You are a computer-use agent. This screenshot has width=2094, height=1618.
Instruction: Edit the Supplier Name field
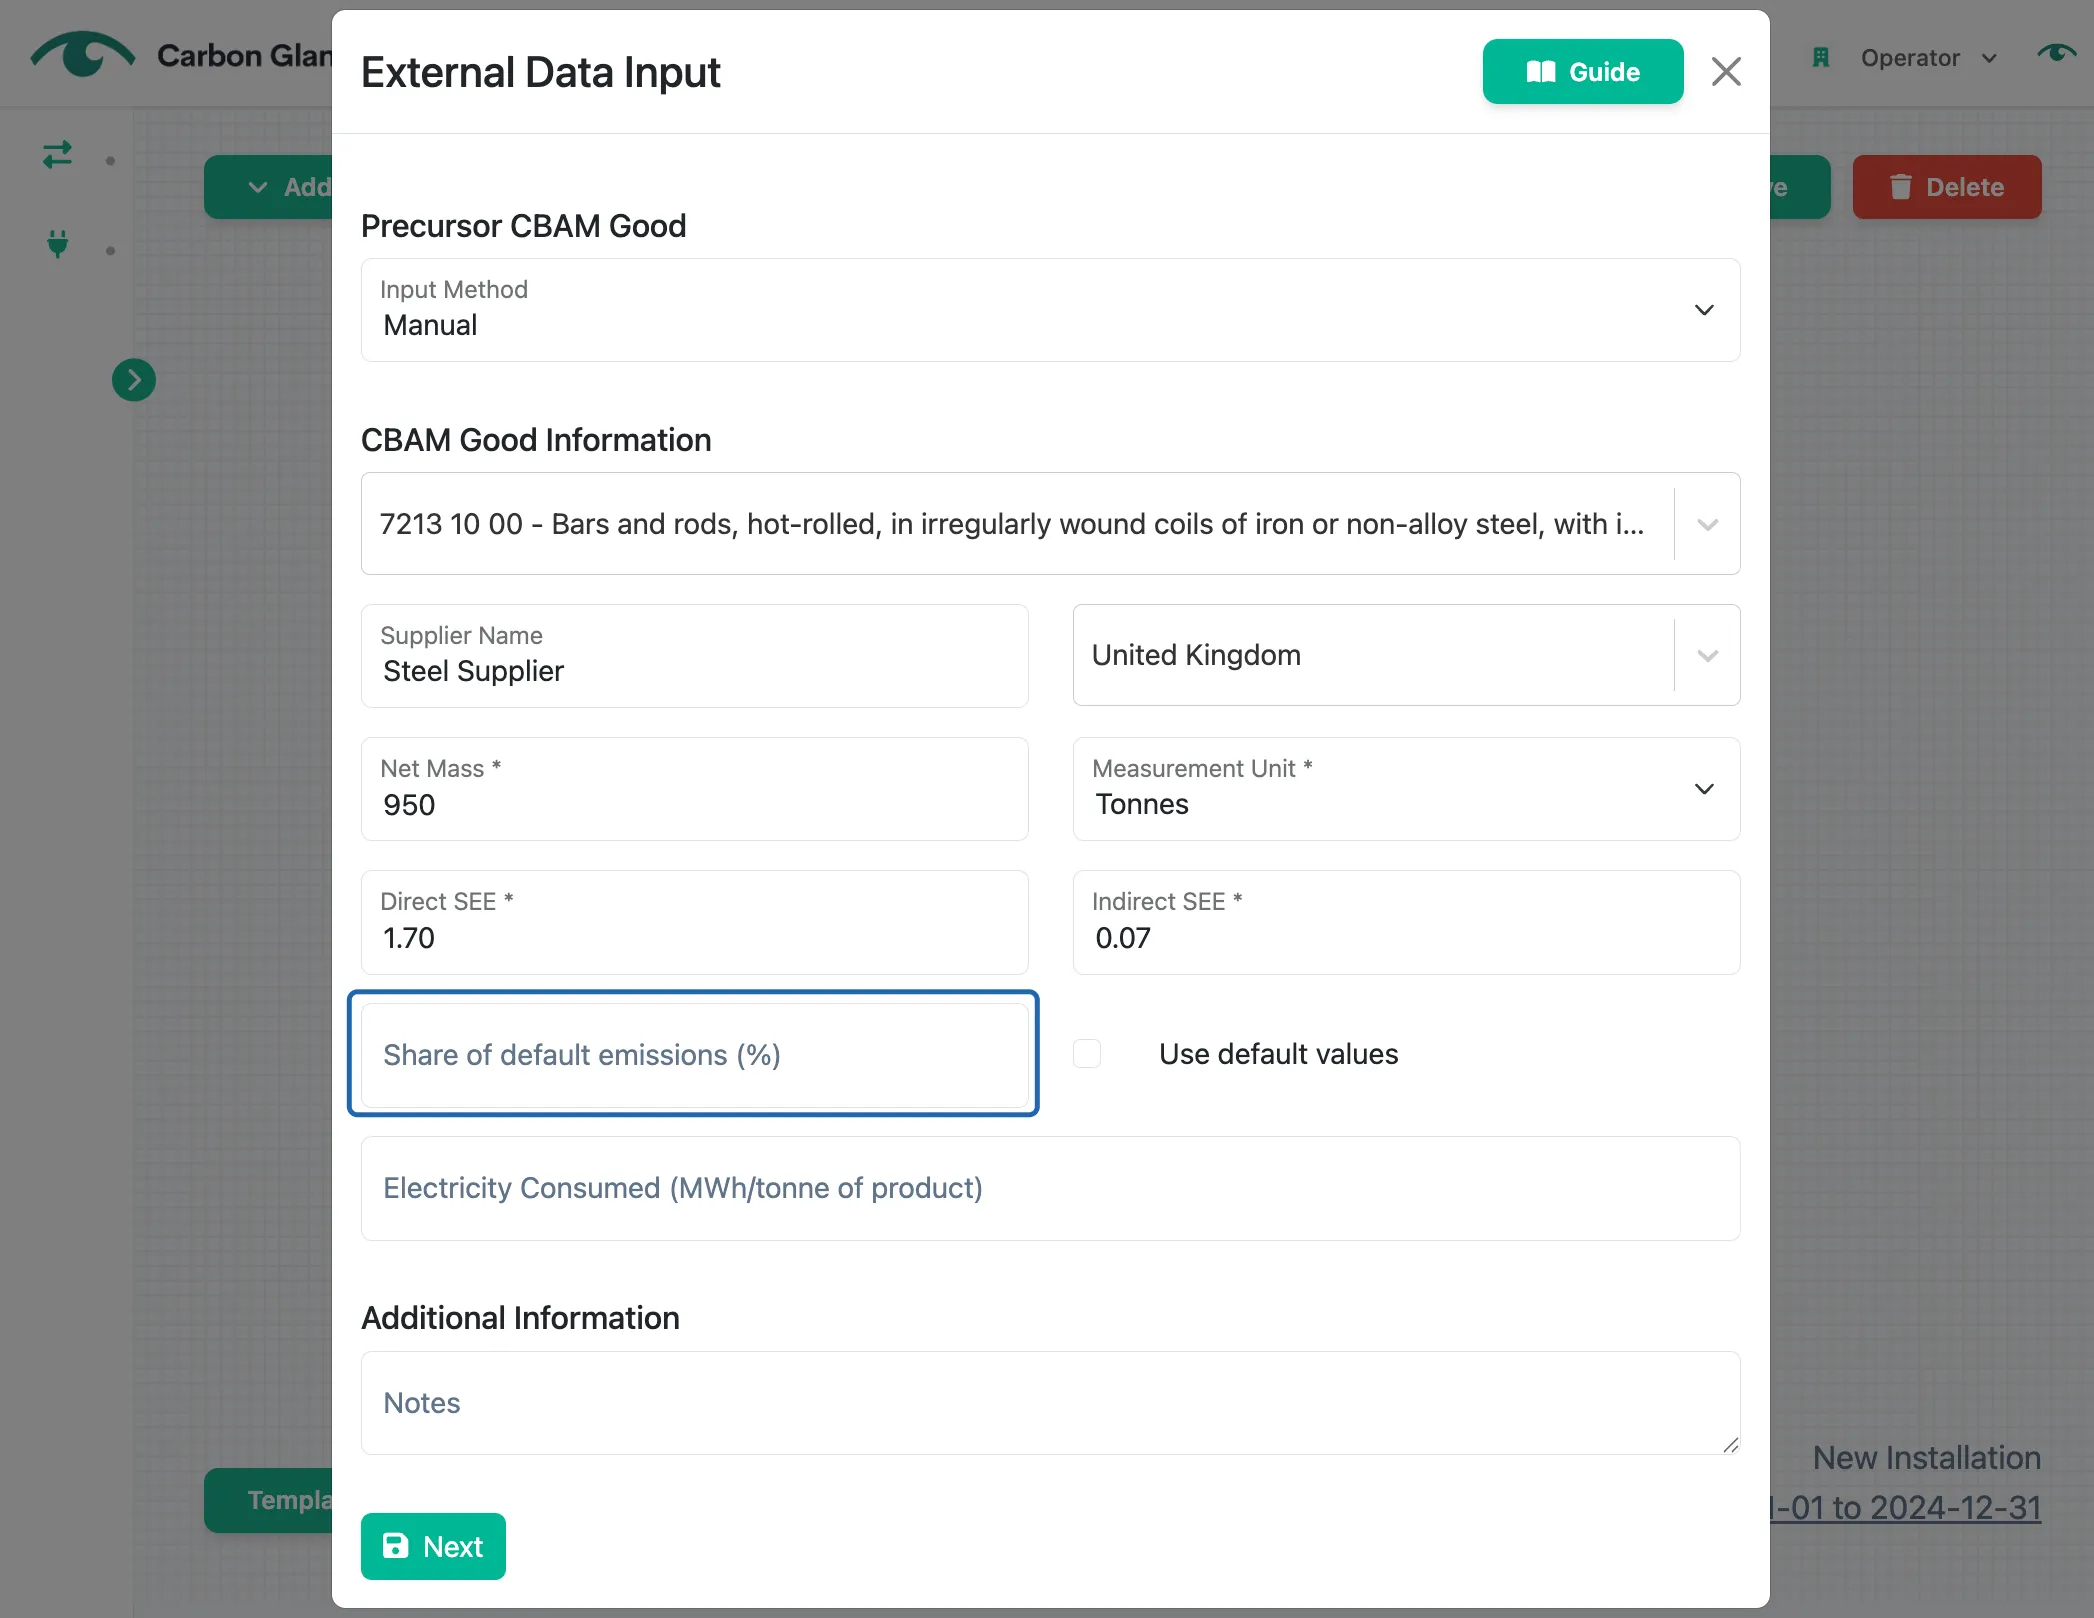[694, 656]
